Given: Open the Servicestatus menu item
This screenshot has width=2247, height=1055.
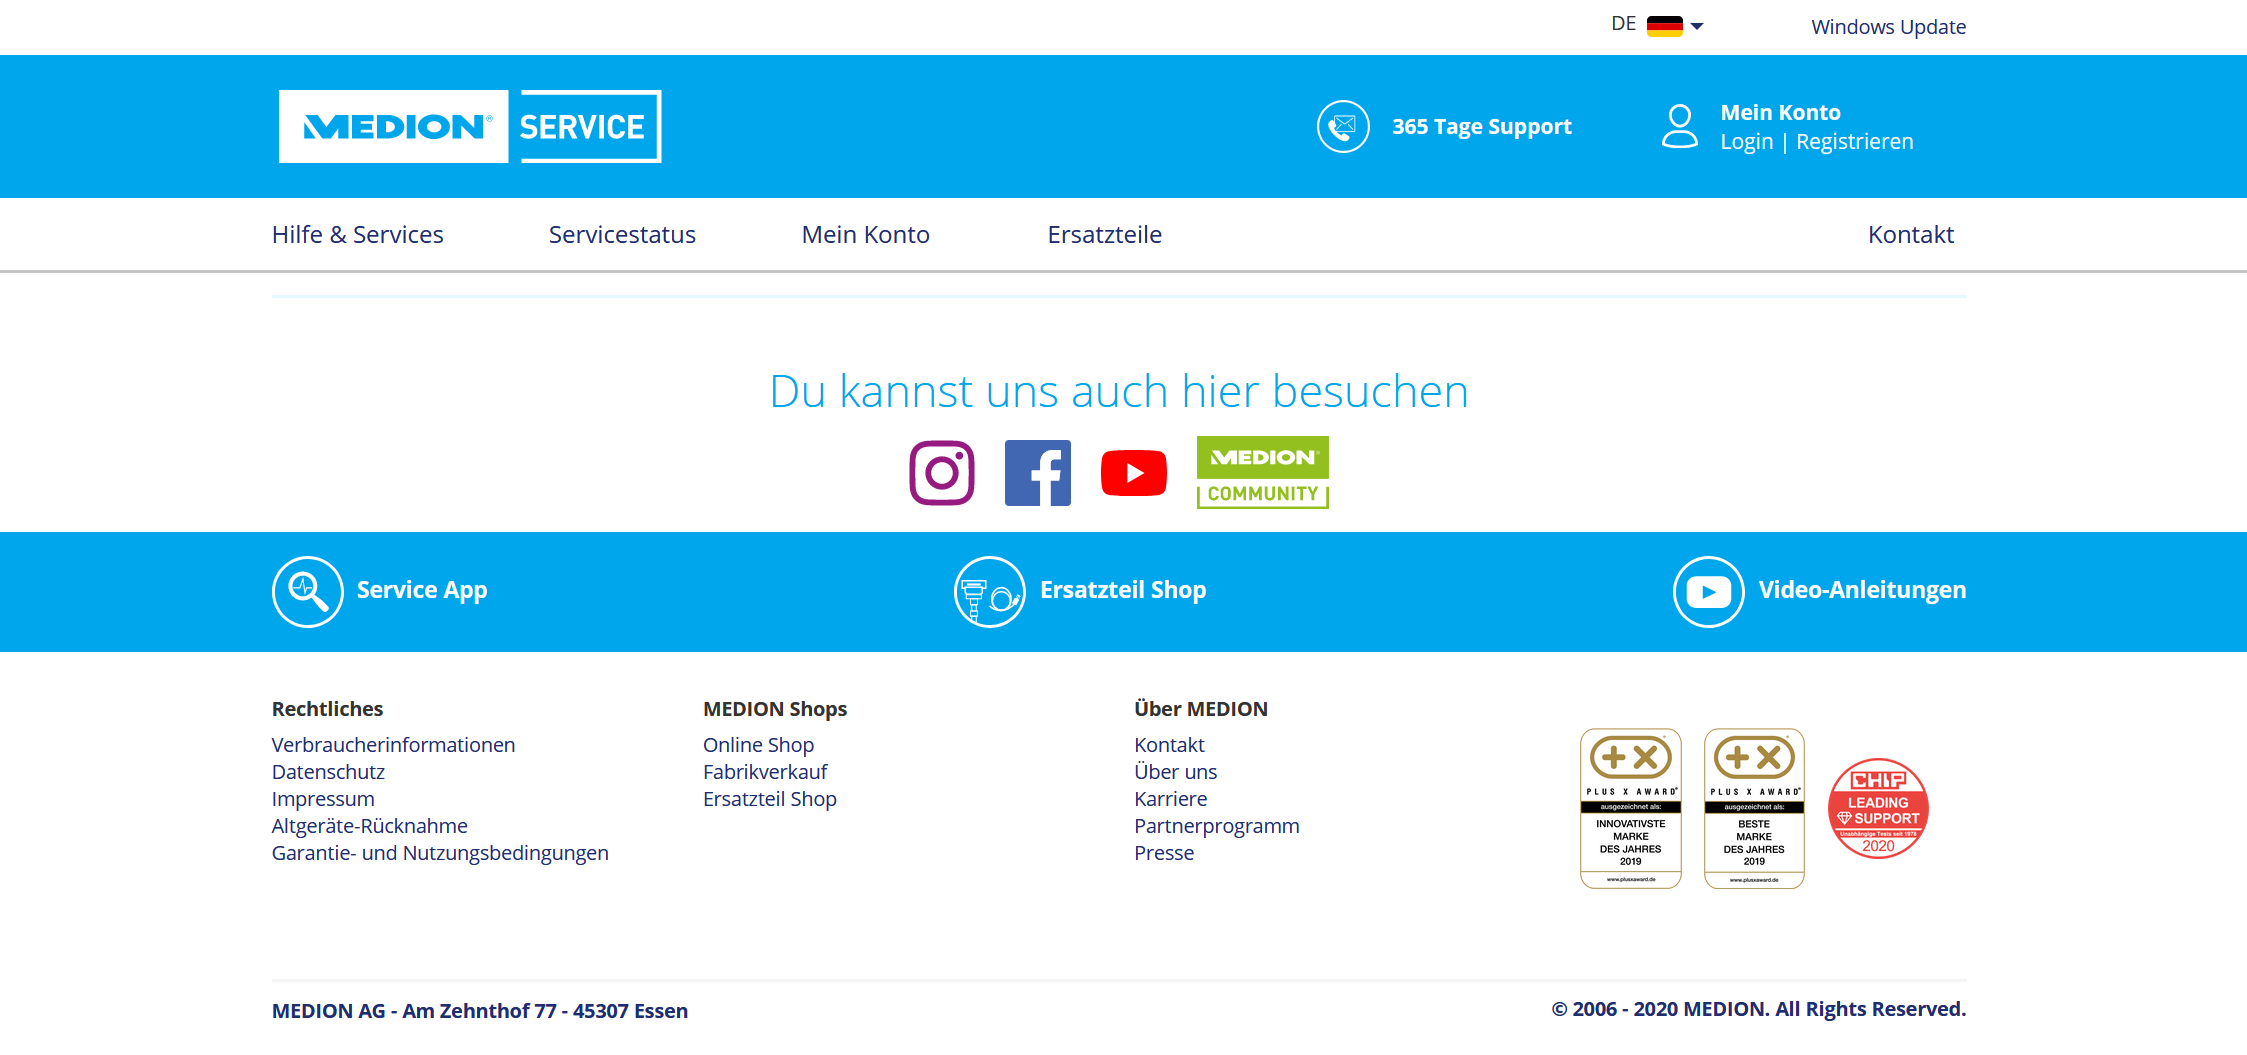Looking at the screenshot, I should [x=622, y=234].
